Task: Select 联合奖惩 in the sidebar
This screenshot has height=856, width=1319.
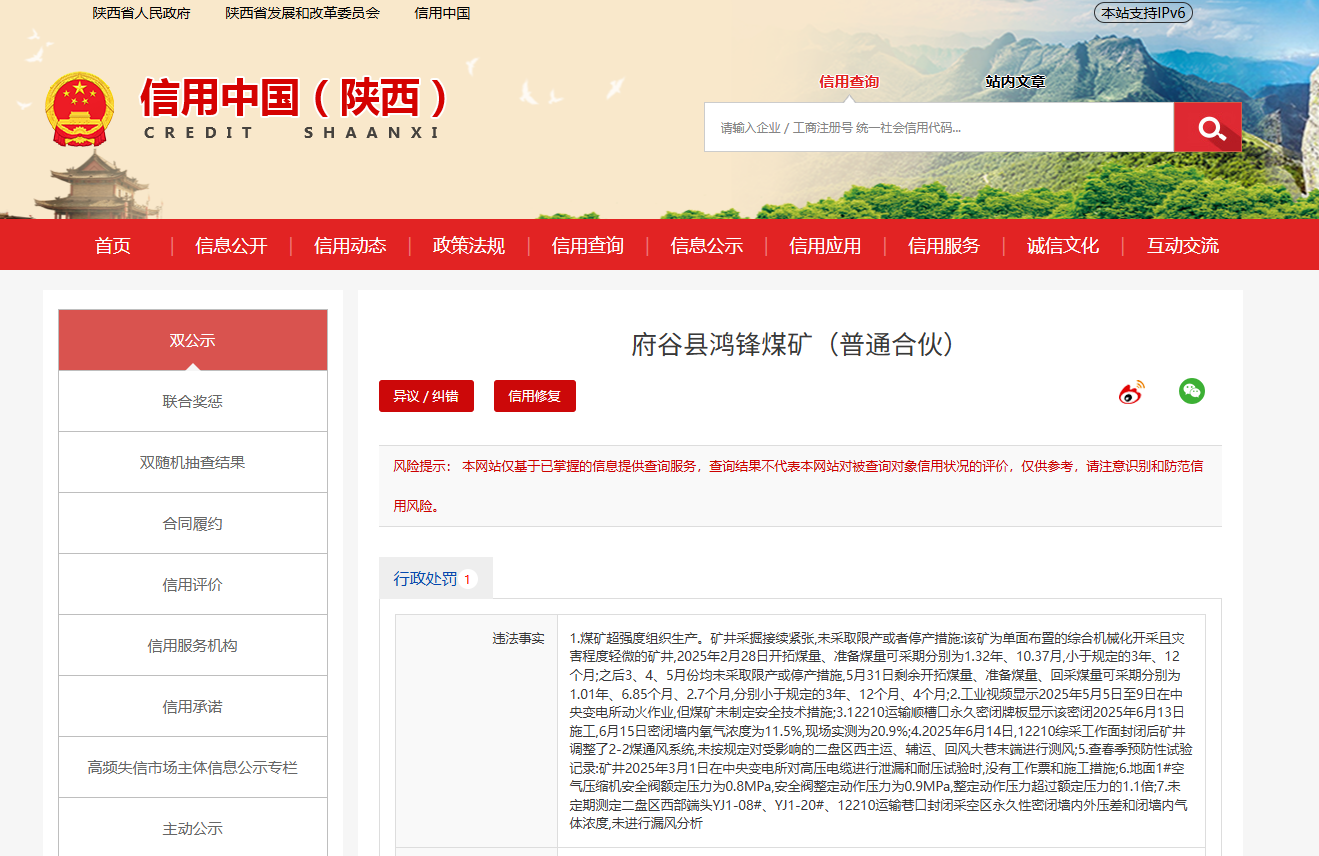Action: point(193,401)
